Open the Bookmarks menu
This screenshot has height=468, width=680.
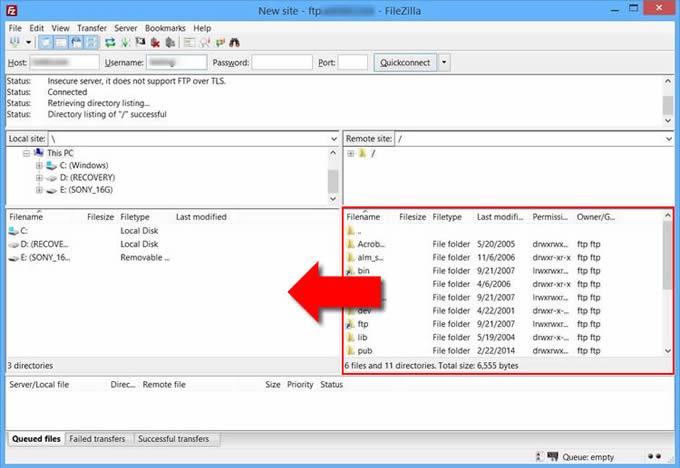tap(165, 28)
